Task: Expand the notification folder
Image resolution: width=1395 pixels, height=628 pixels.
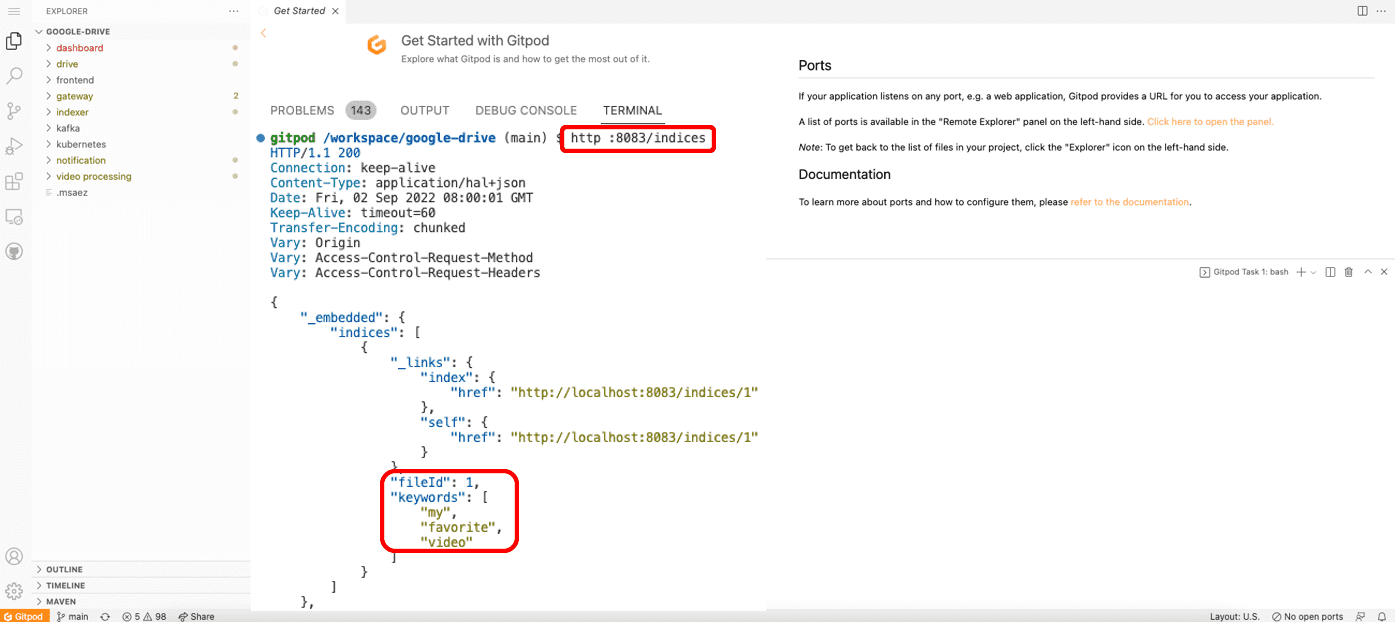Action: (x=81, y=160)
